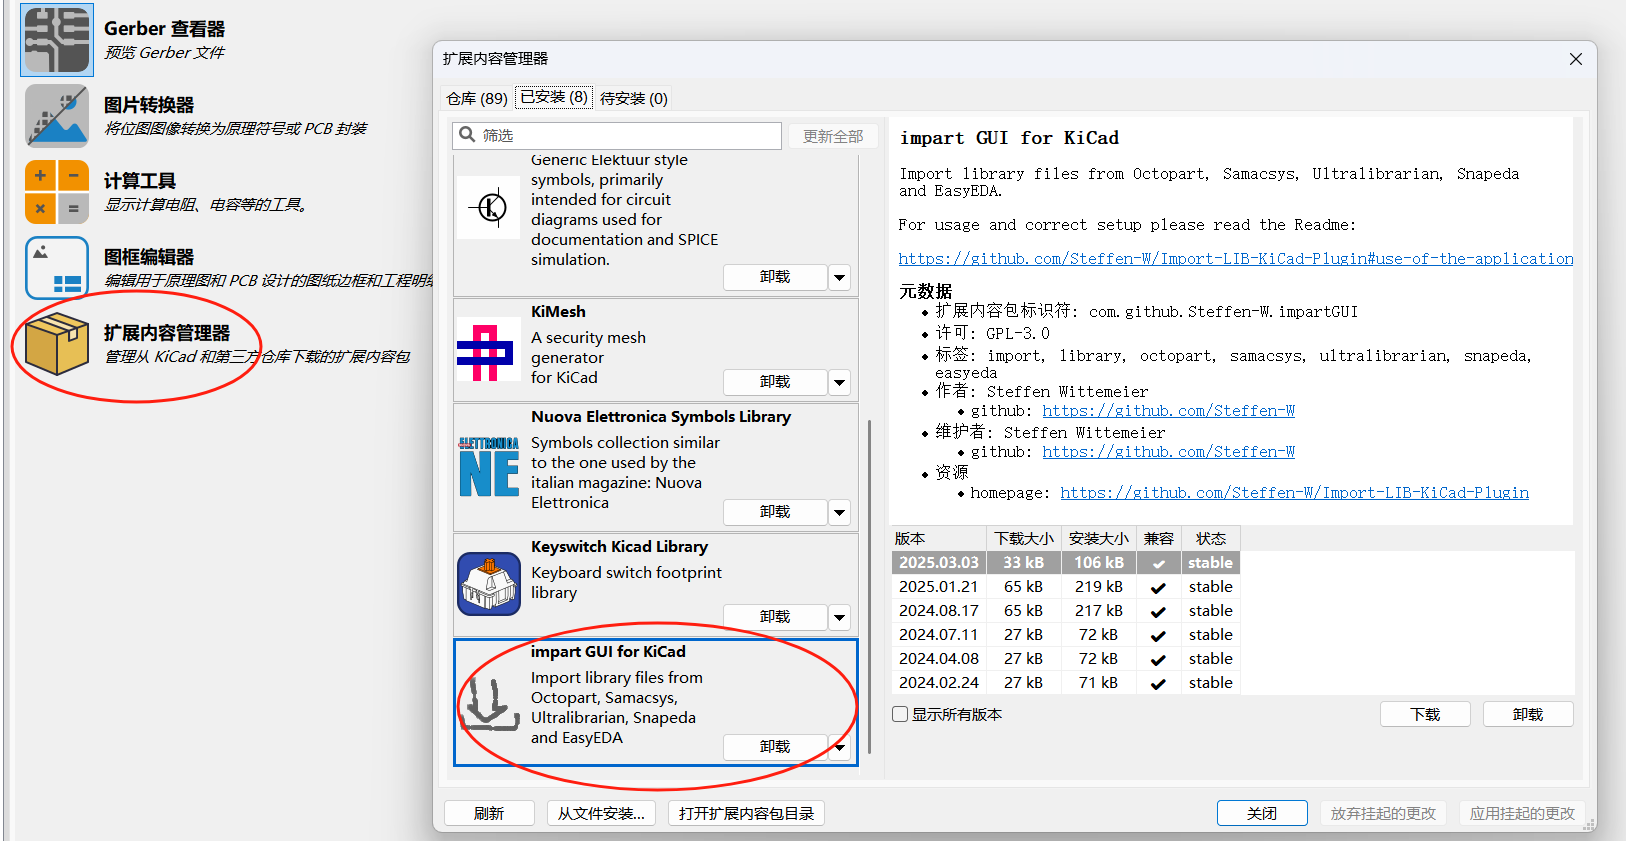Open the Gerber viewer launcher icon
Screen dimensions: 1626x841
click(x=57, y=40)
